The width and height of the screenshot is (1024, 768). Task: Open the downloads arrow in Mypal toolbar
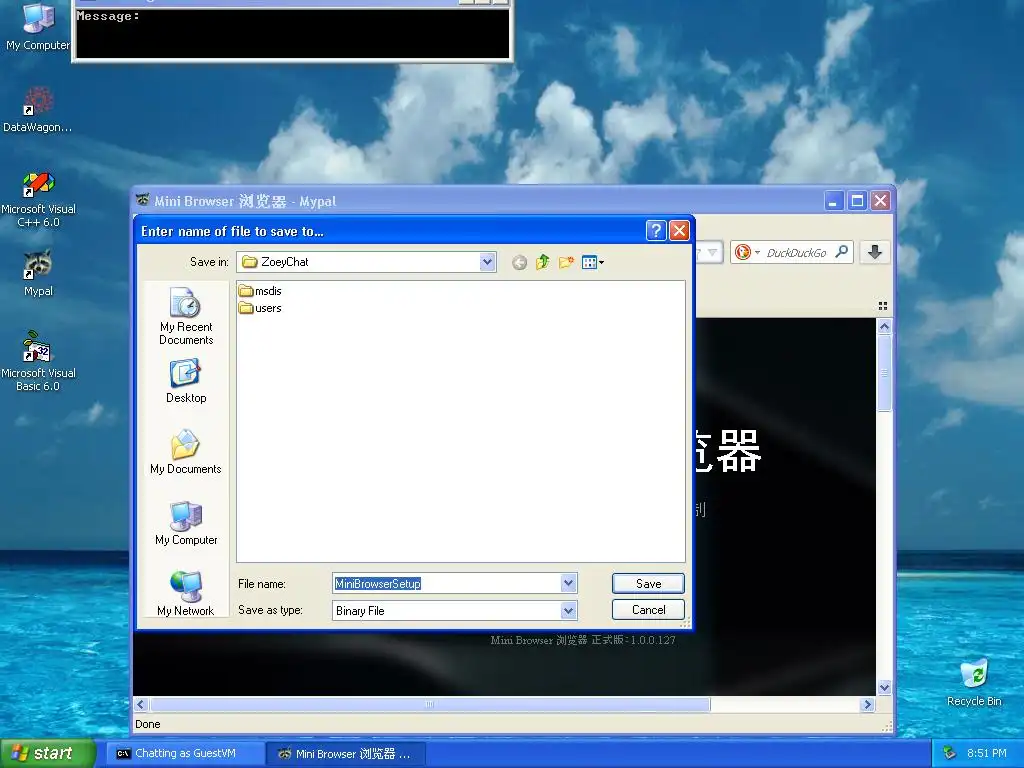pos(875,252)
